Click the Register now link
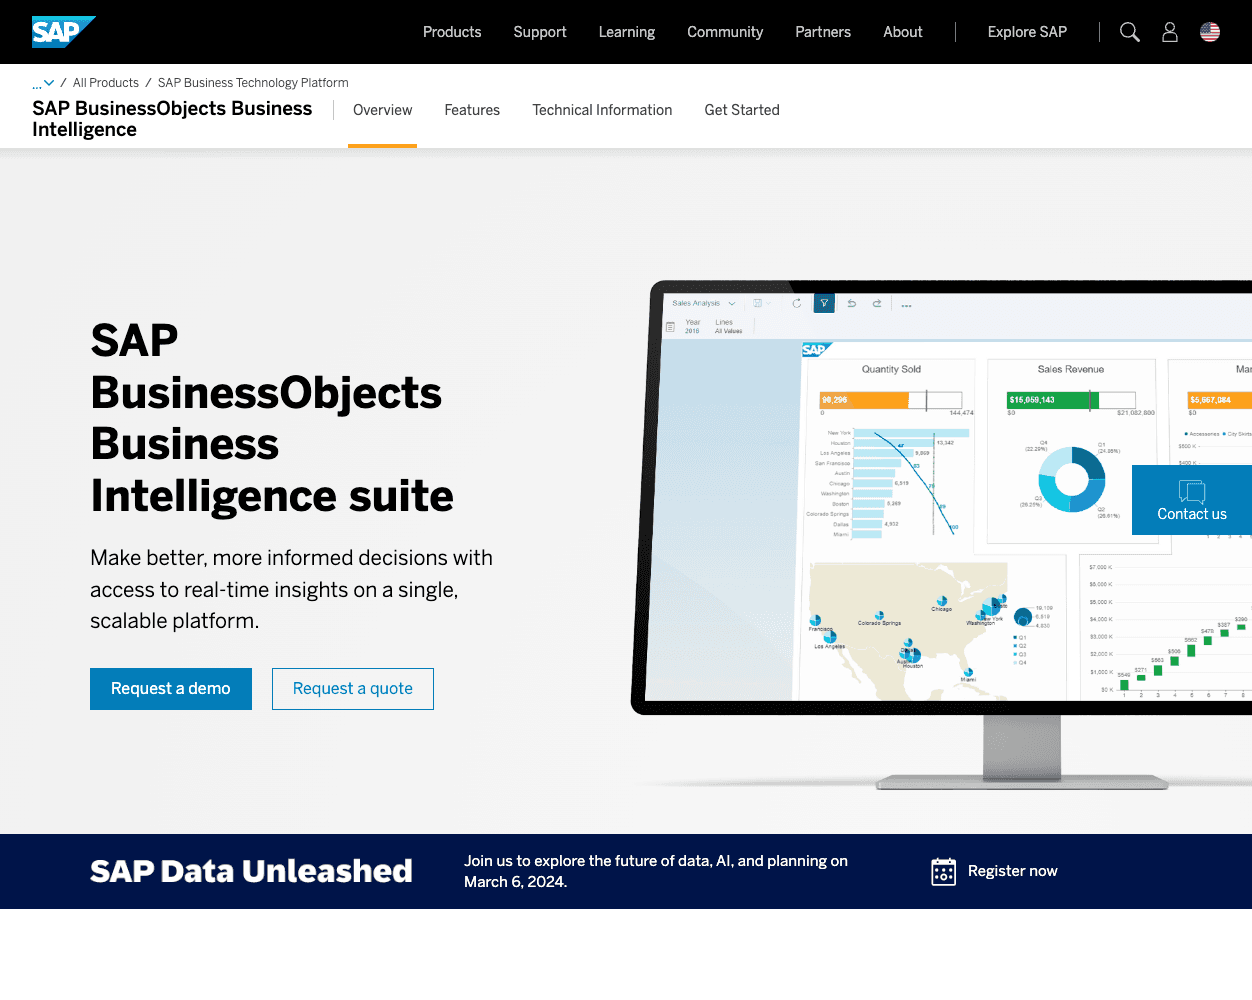This screenshot has width=1252, height=1000. click(x=1012, y=871)
